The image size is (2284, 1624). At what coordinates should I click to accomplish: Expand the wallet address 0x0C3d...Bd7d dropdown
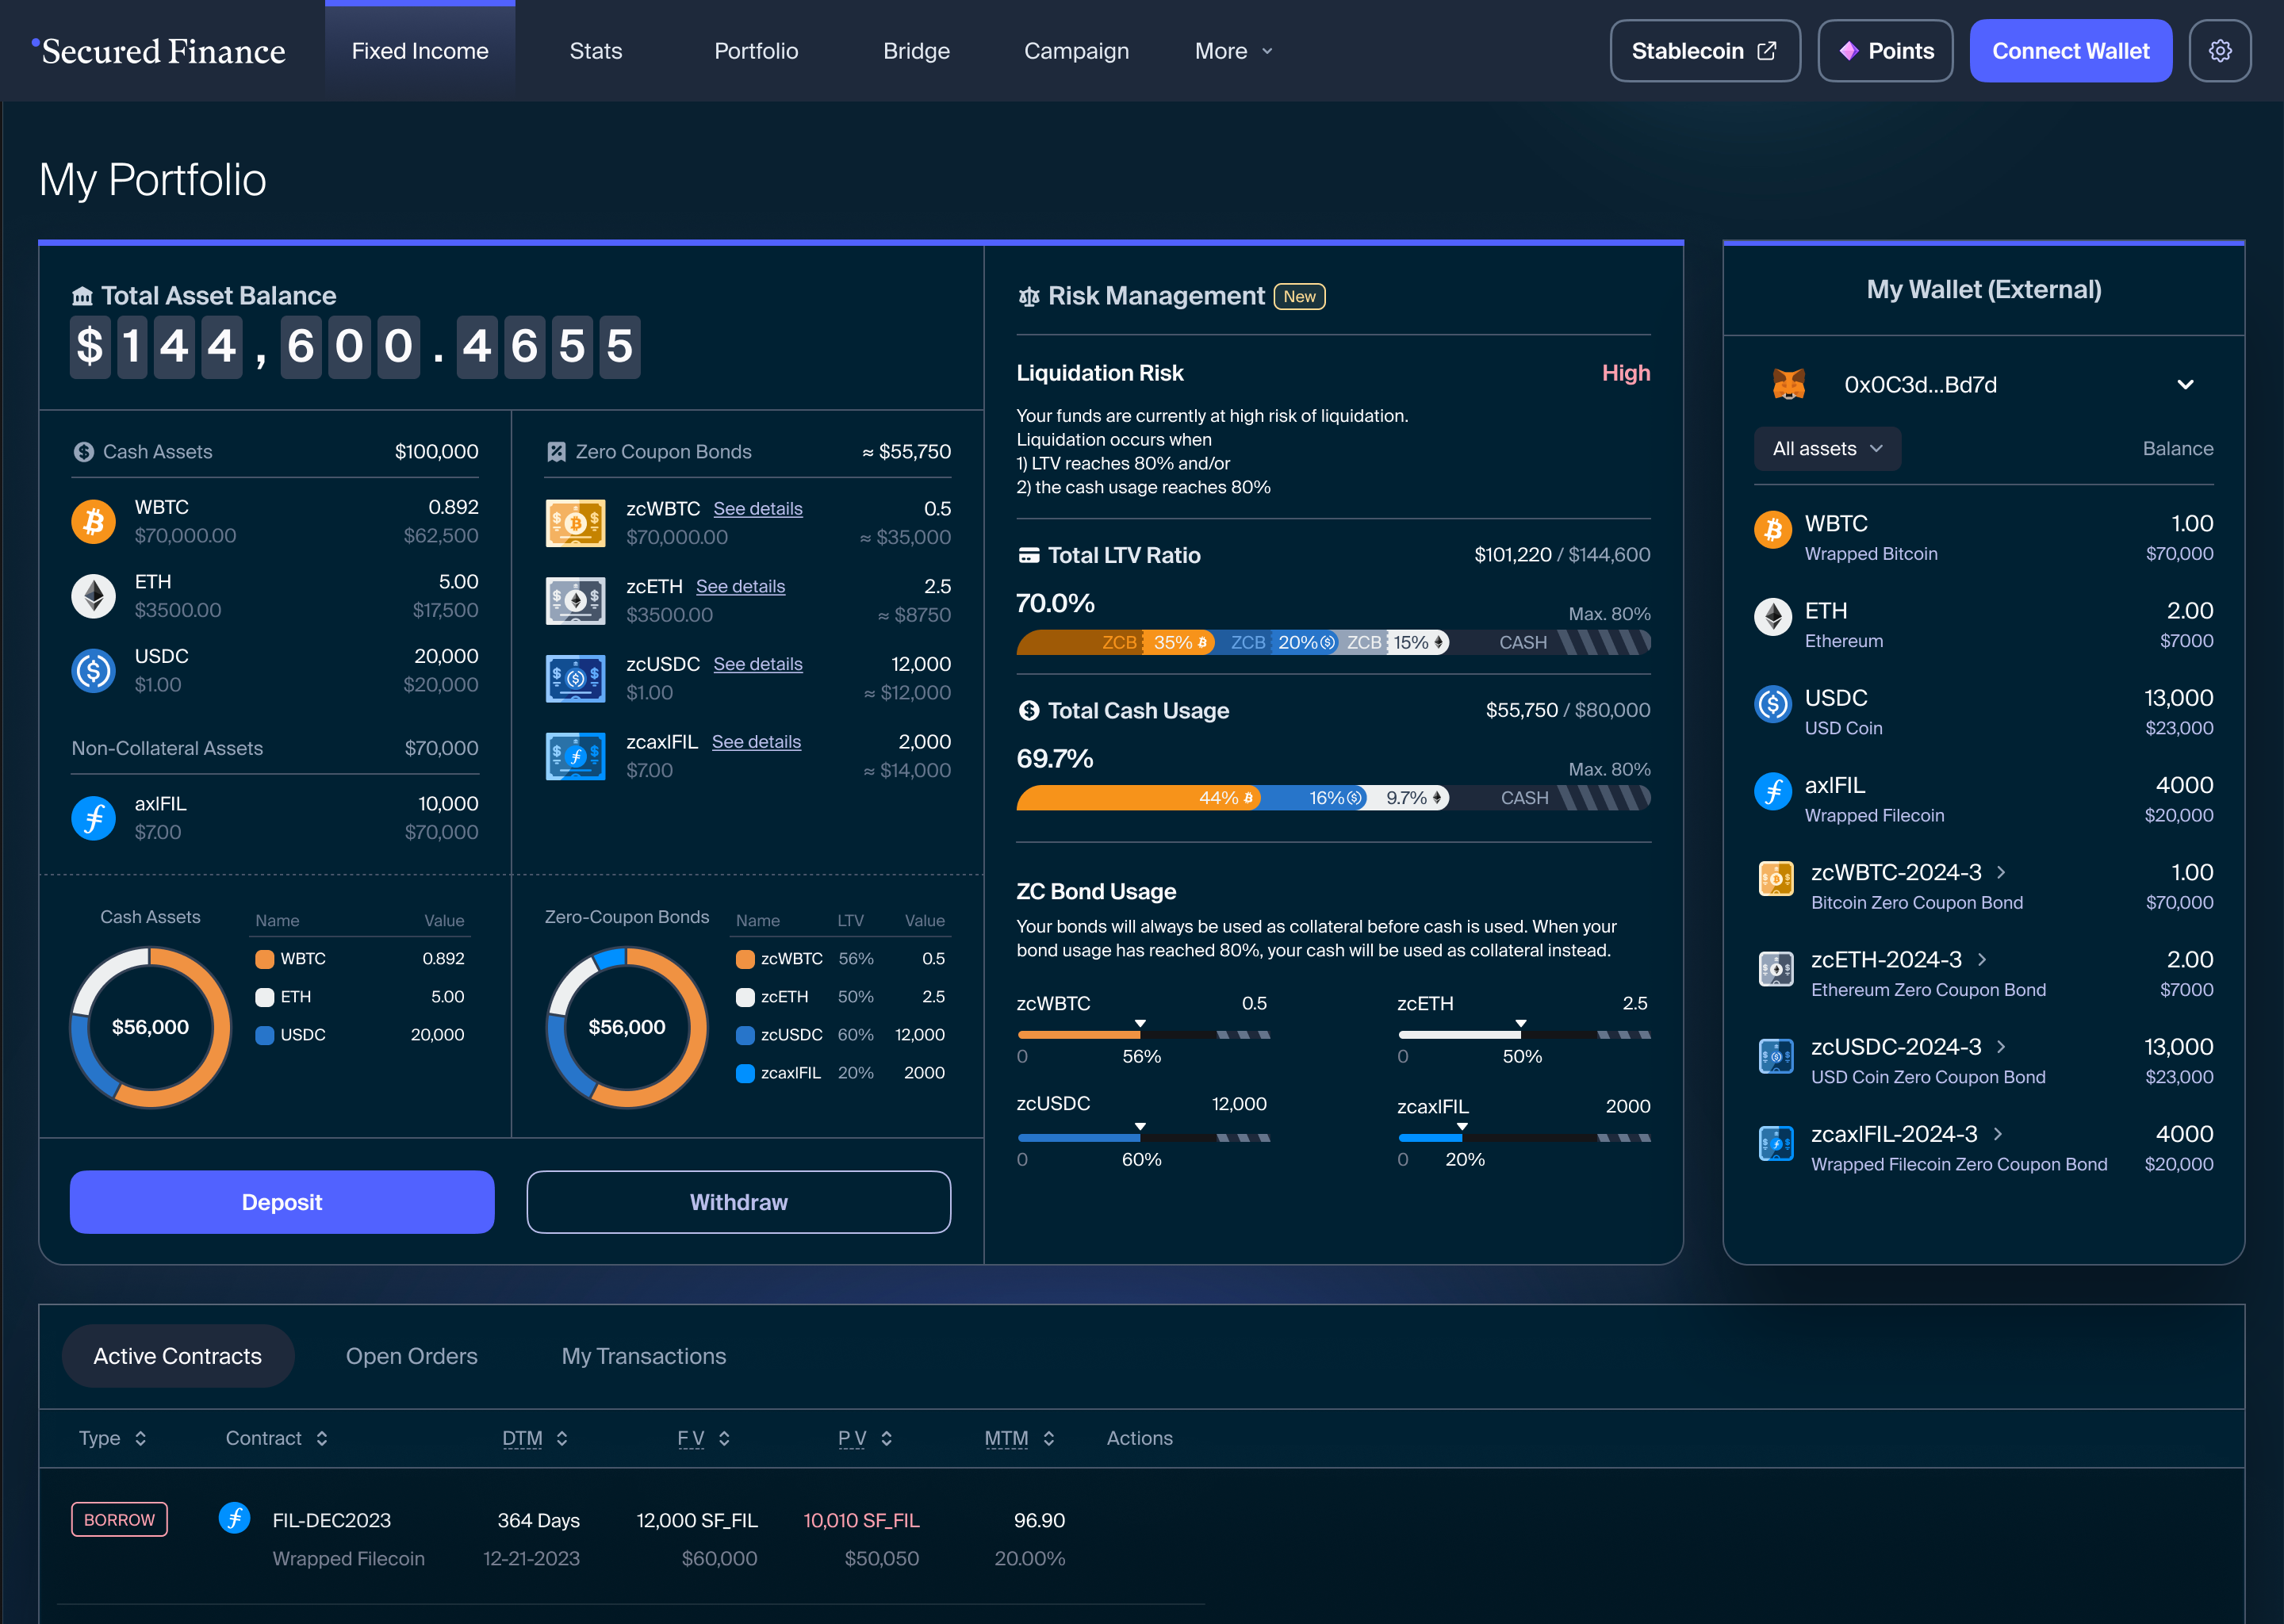(x=2185, y=385)
